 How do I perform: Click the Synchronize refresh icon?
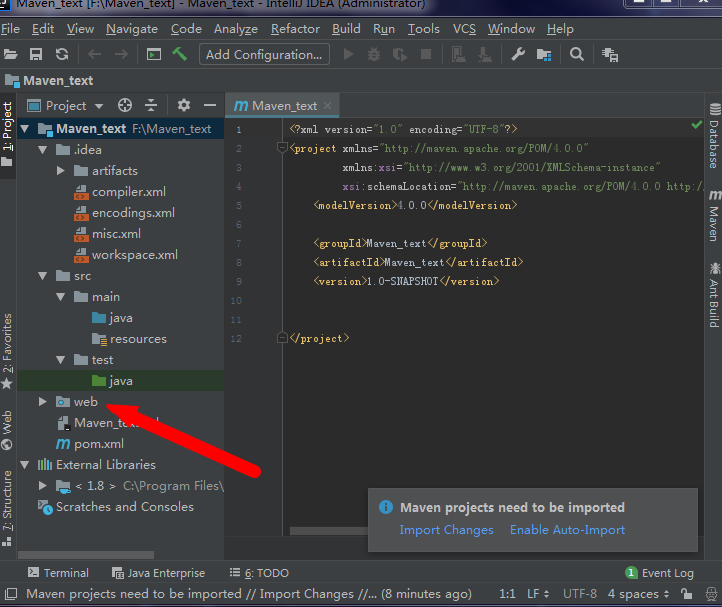[62, 54]
